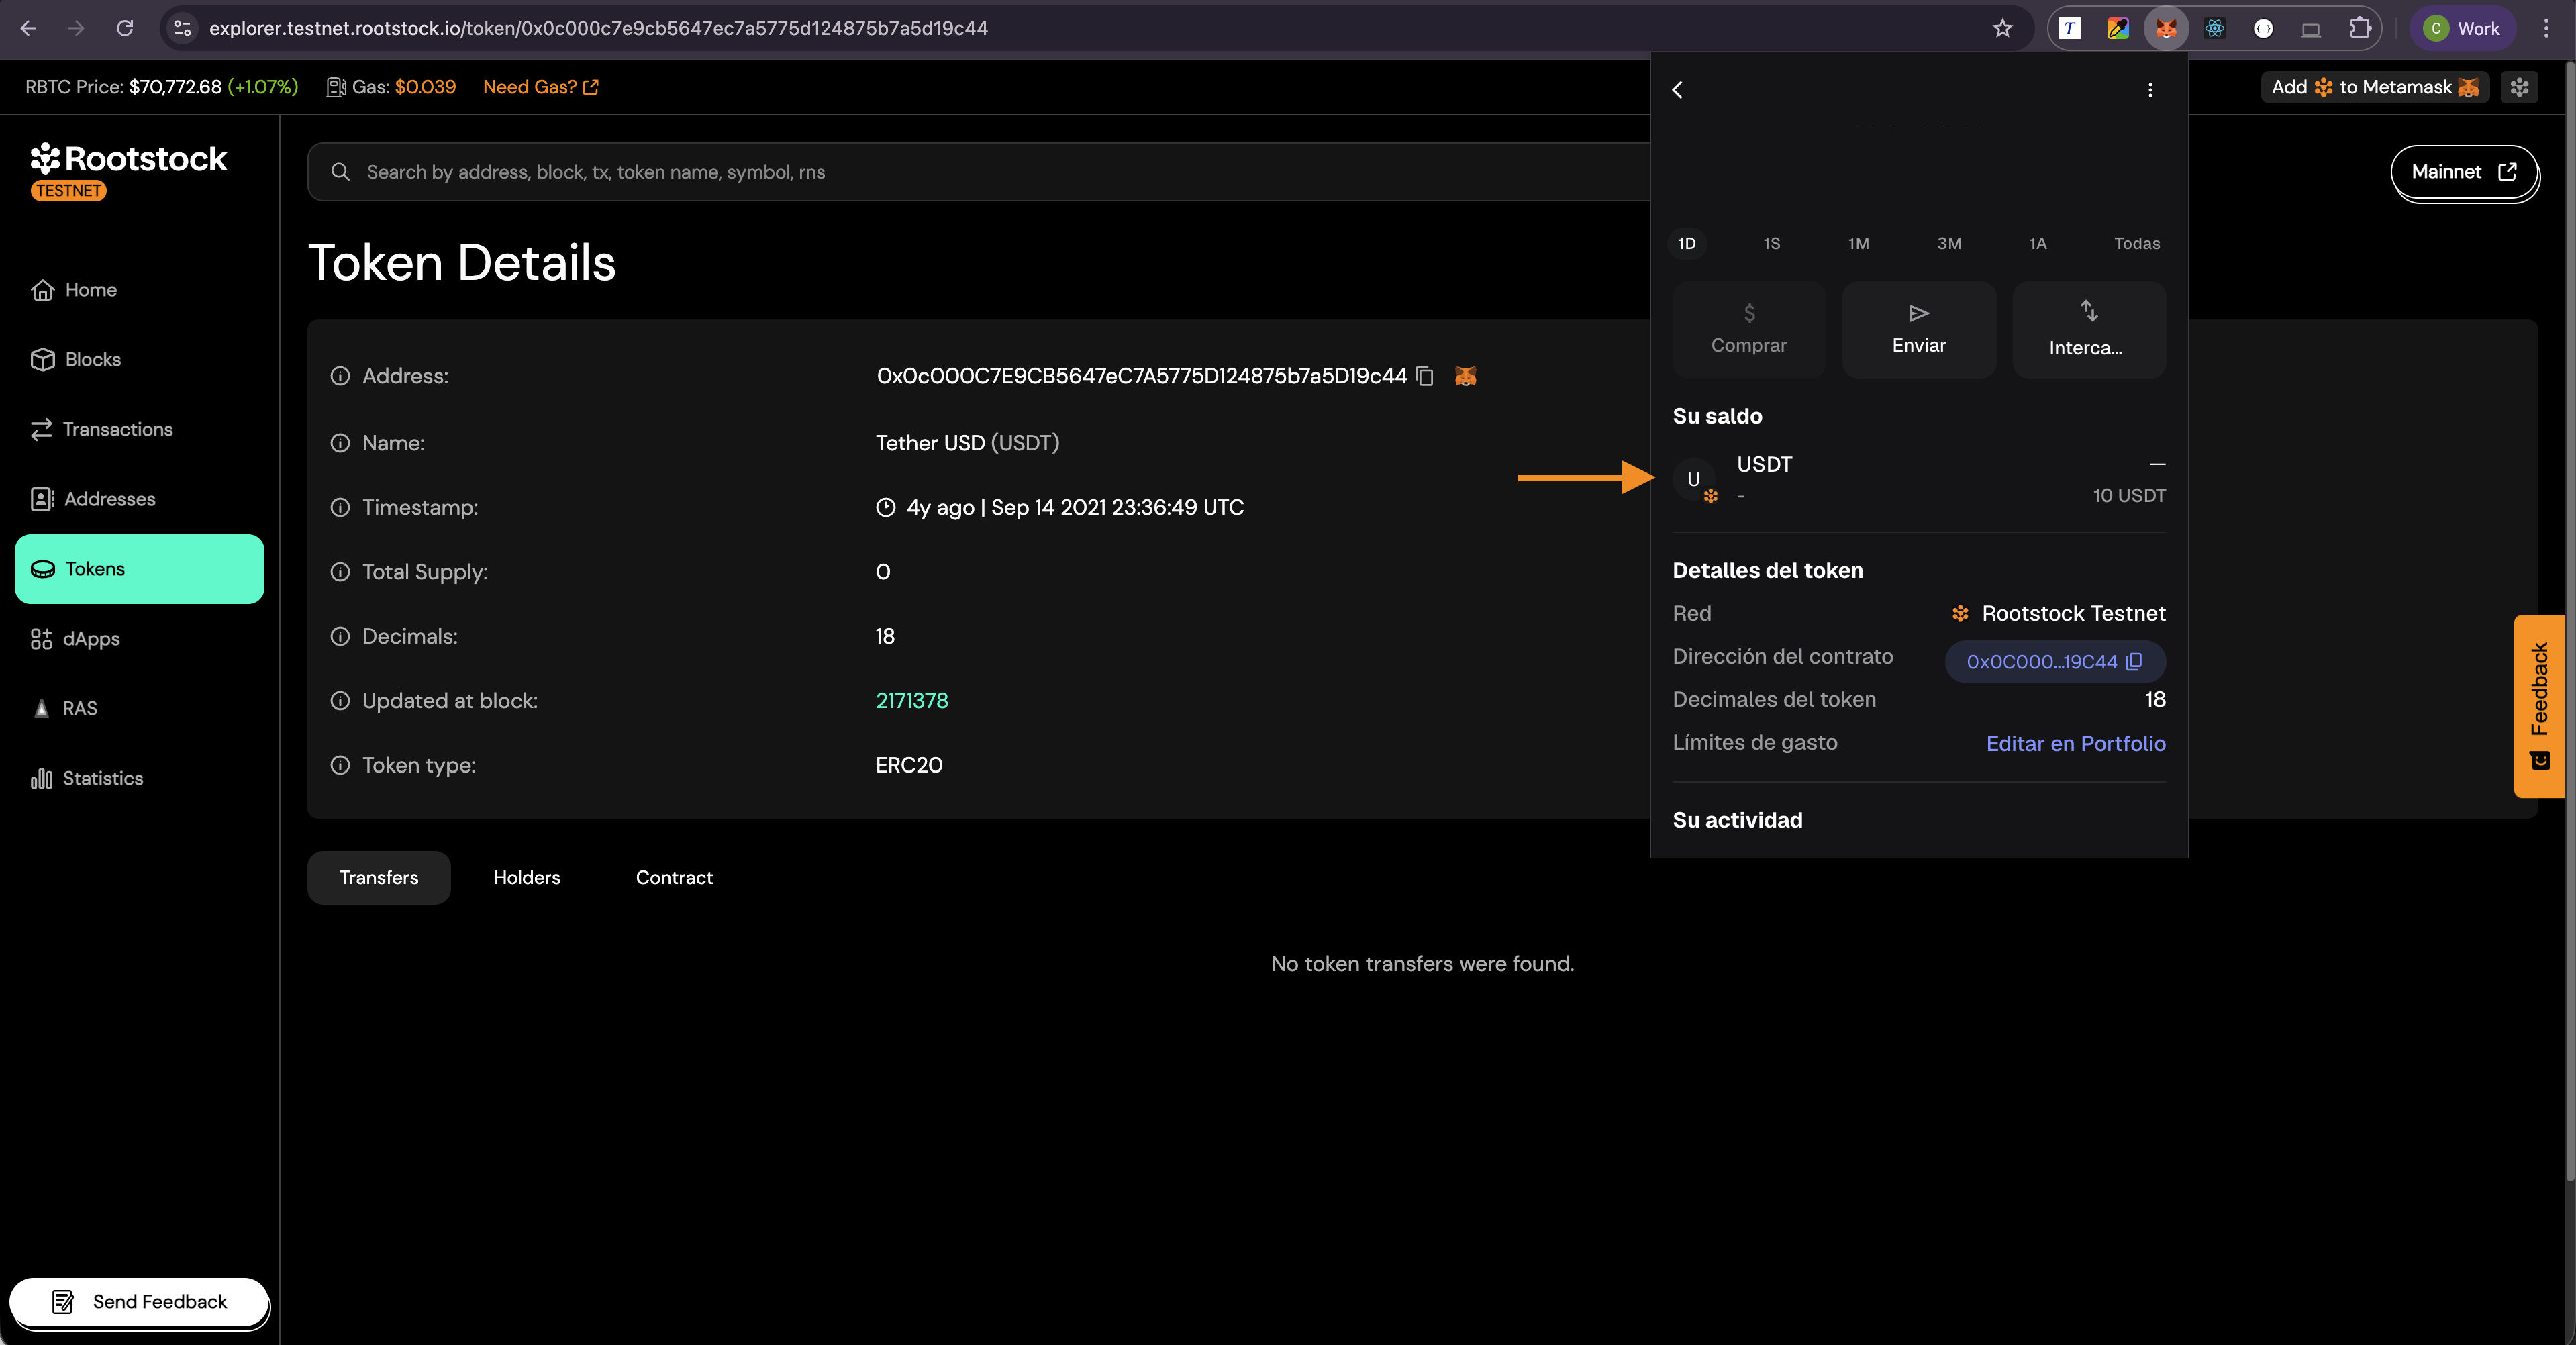Select Todas time range in MetaMask
This screenshot has height=1345, width=2576.
(2137, 243)
